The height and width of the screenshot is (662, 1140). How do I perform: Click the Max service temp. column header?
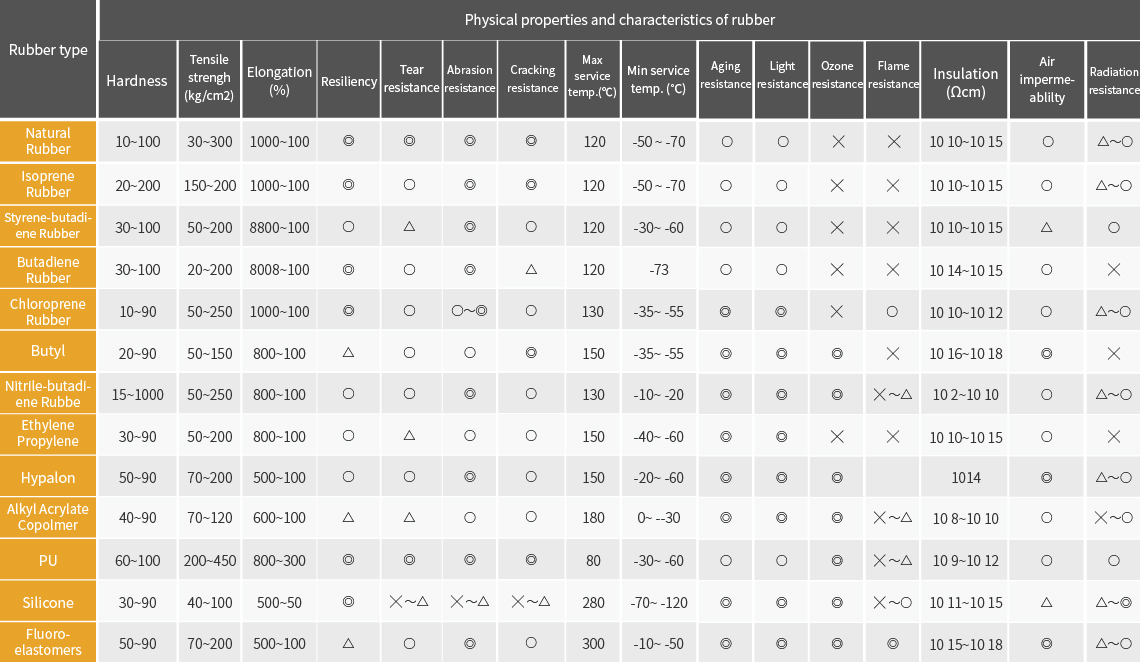pyautogui.click(x=593, y=81)
